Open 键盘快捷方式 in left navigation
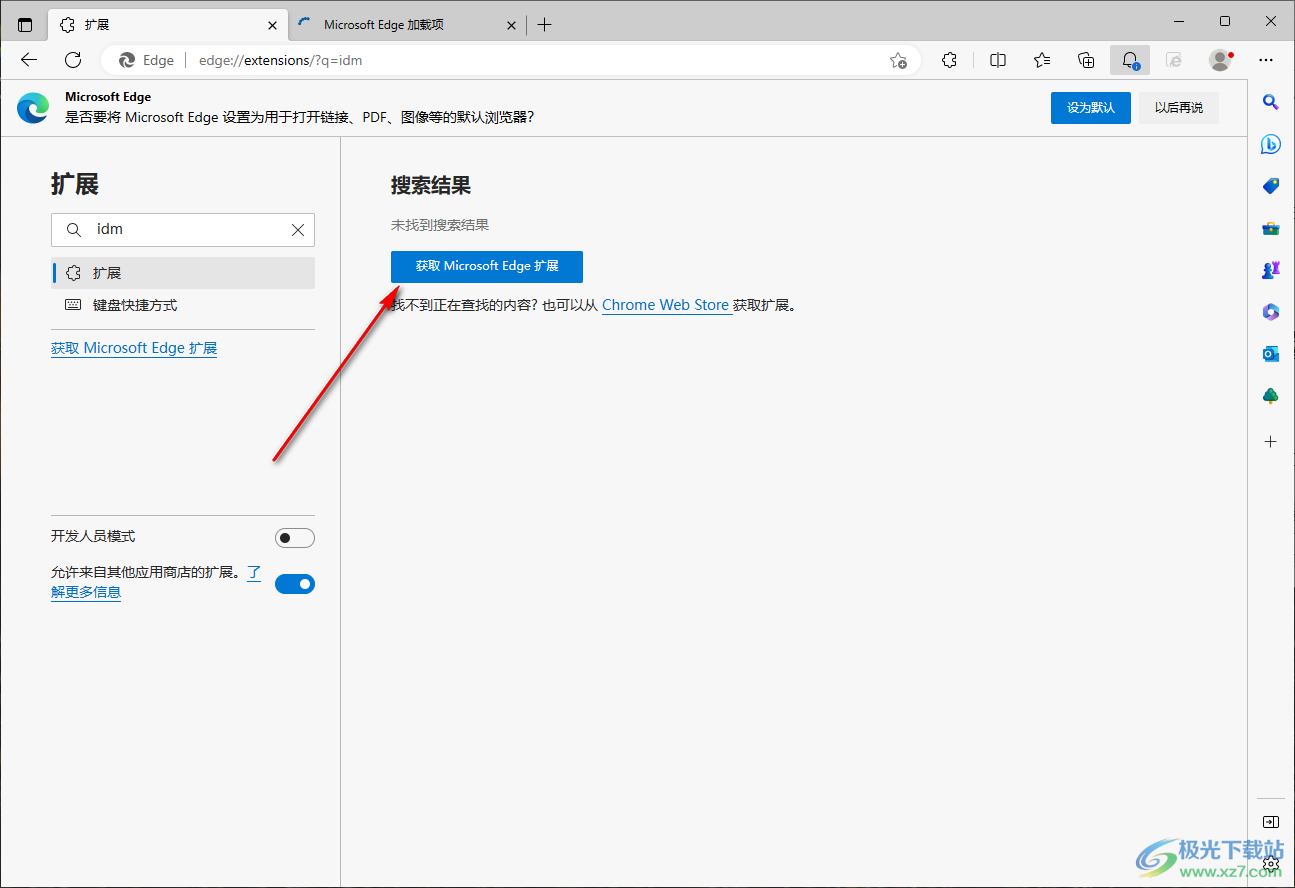The image size is (1295, 888). (x=183, y=305)
